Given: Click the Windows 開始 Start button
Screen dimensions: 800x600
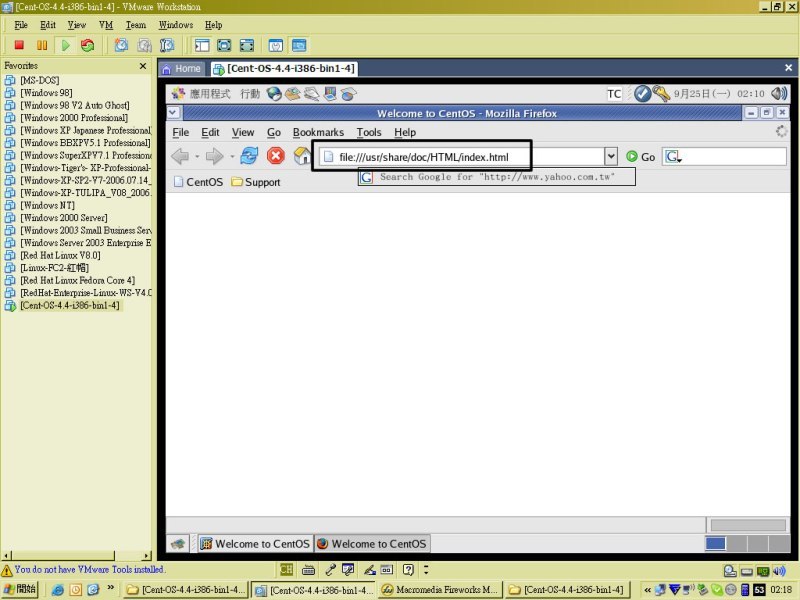Looking at the screenshot, I should [20, 589].
